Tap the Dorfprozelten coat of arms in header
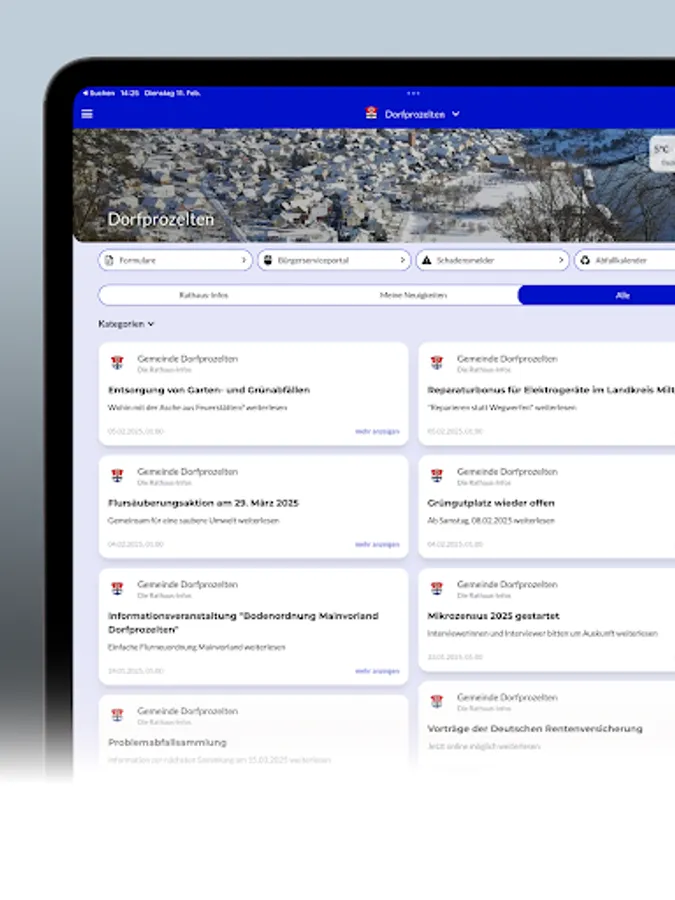This screenshot has width=675, height=900. (x=371, y=113)
